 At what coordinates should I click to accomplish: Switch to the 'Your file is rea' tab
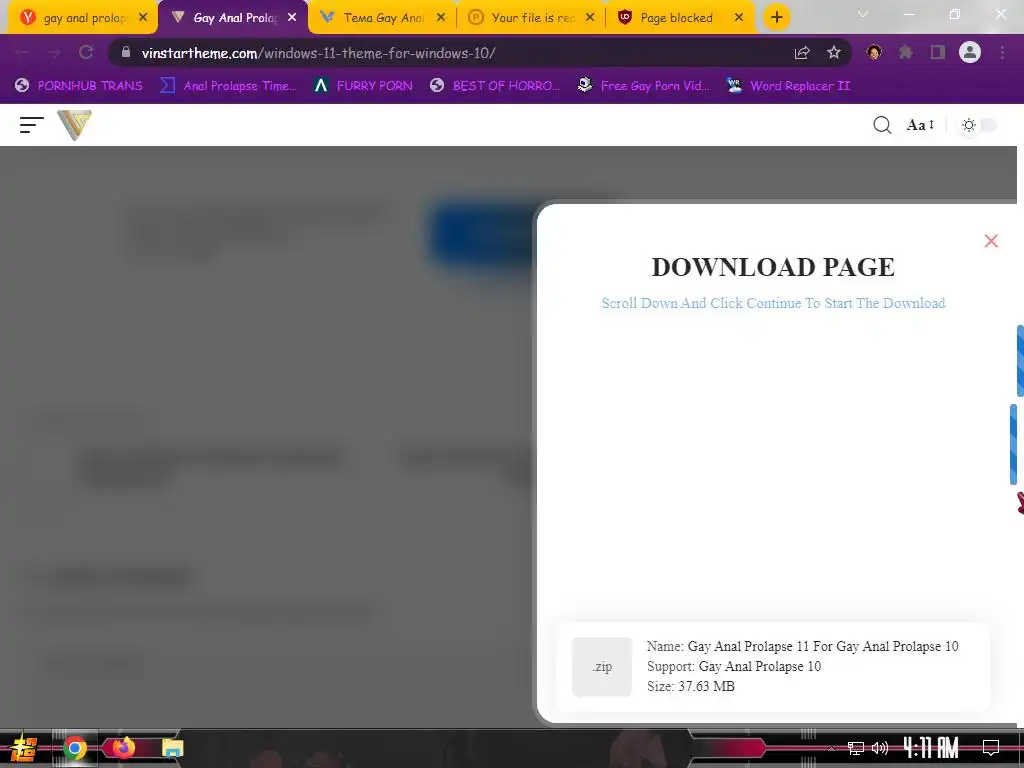coord(532,18)
